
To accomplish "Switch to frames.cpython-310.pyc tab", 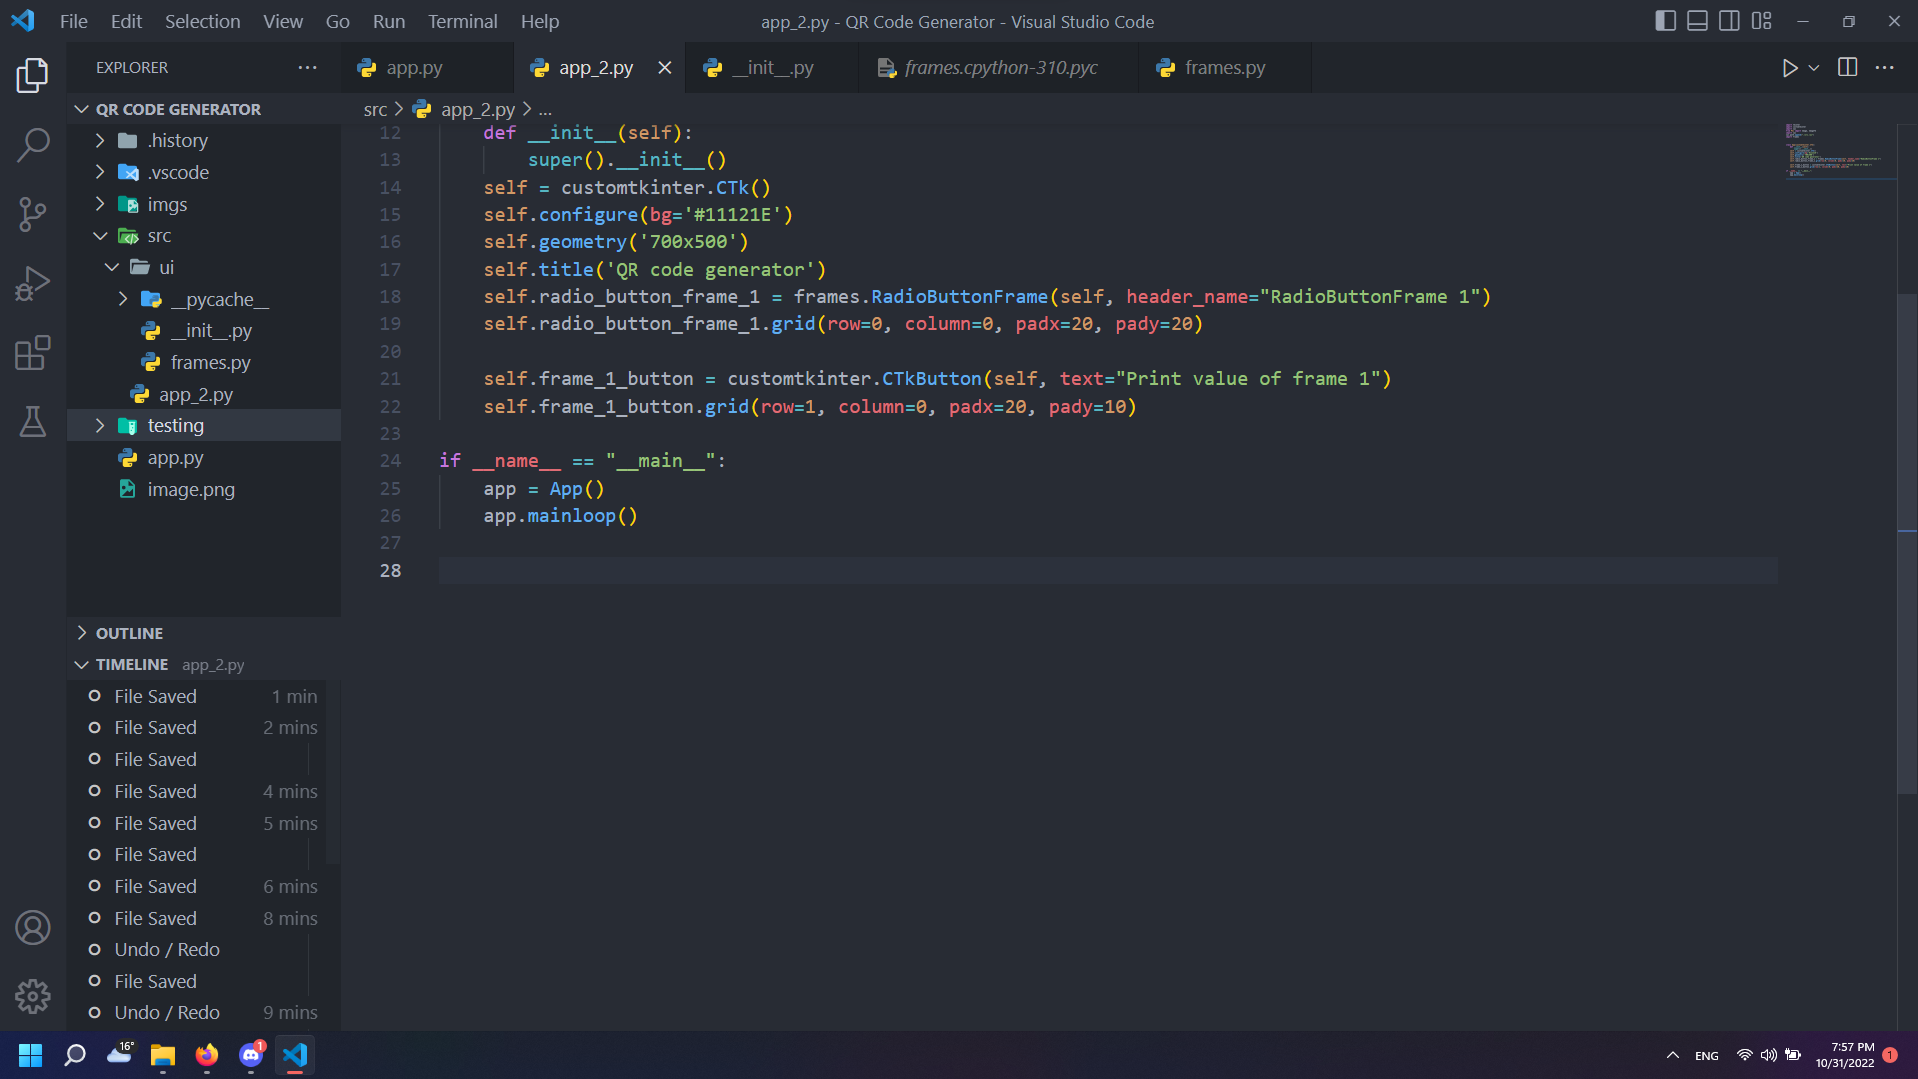I will point(1000,67).
